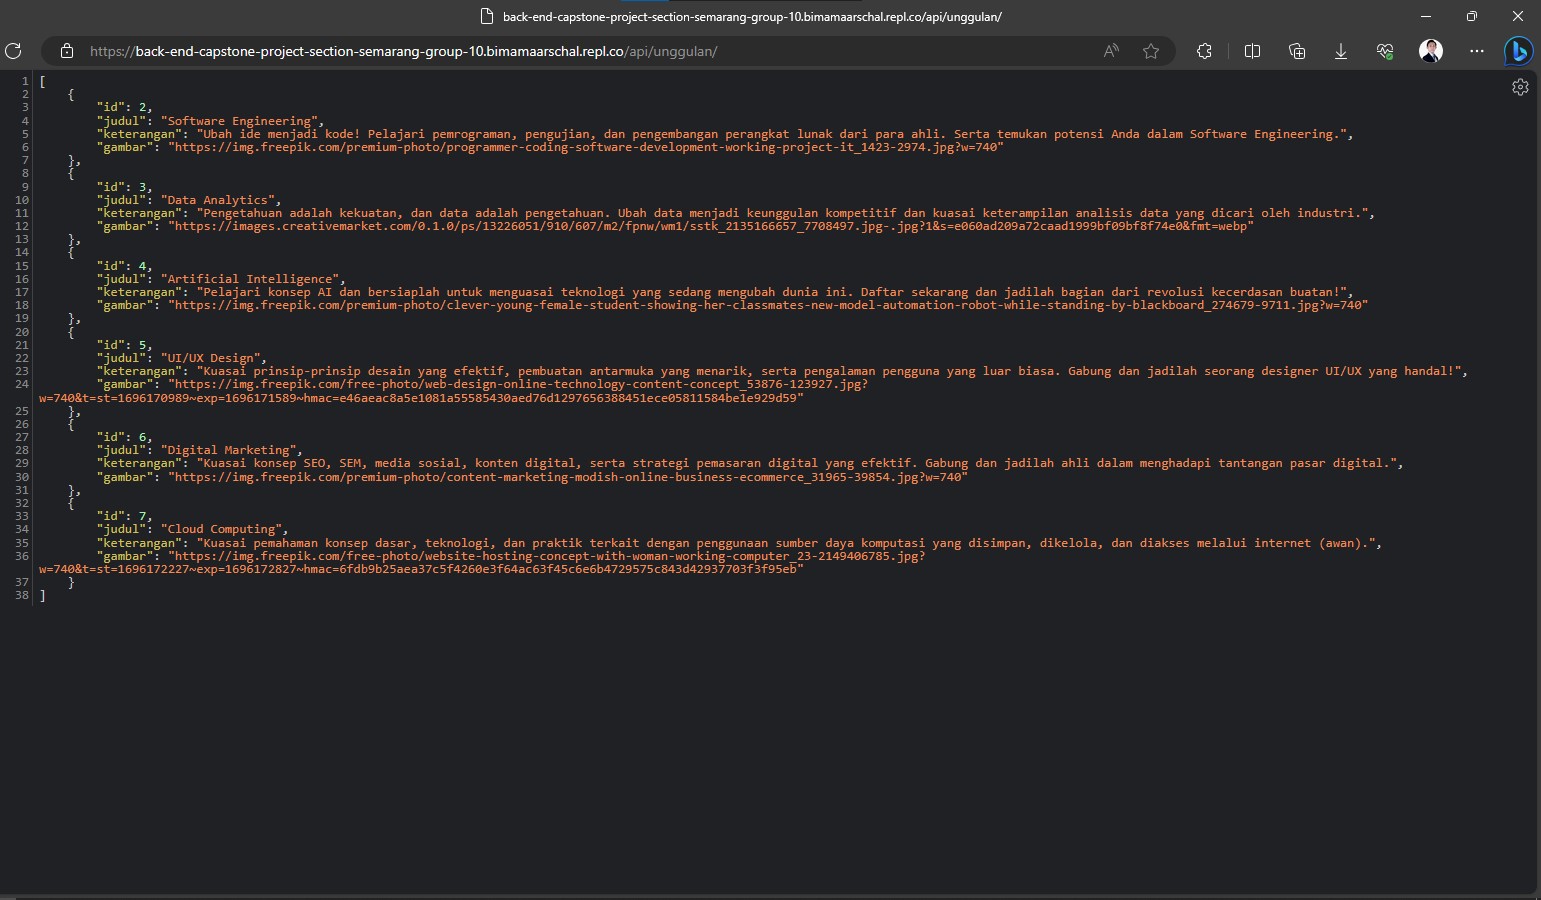Open the browser profile avatar

click(1431, 51)
